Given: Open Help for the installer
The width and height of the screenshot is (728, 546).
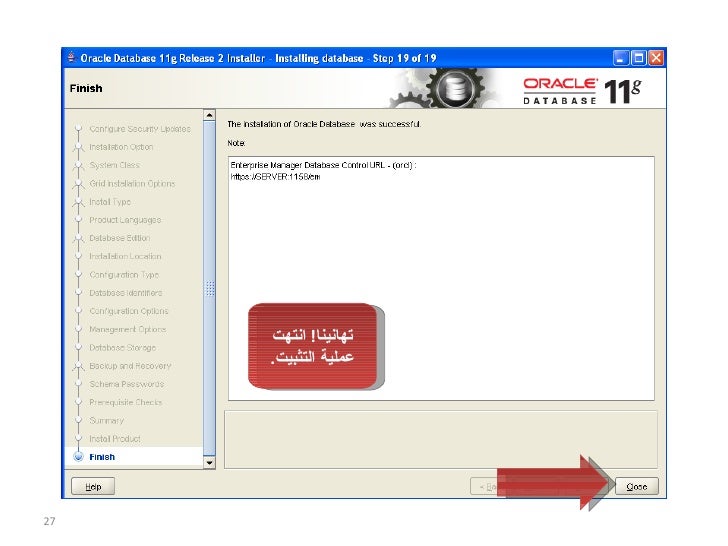Looking at the screenshot, I should pos(93,486).
